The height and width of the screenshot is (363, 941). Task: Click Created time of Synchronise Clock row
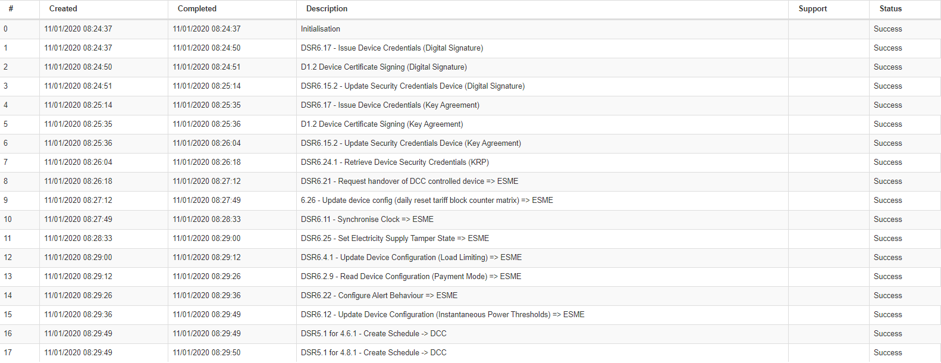[78, 220]
